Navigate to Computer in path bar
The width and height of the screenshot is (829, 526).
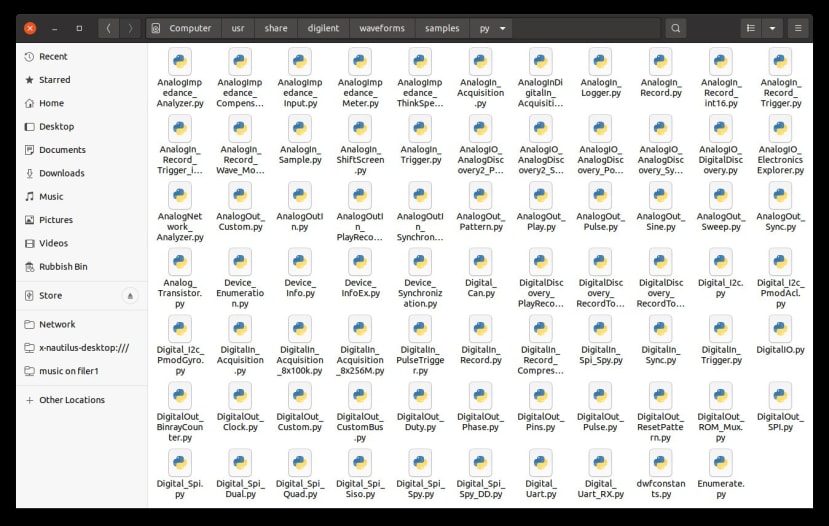tap(183, 28)
